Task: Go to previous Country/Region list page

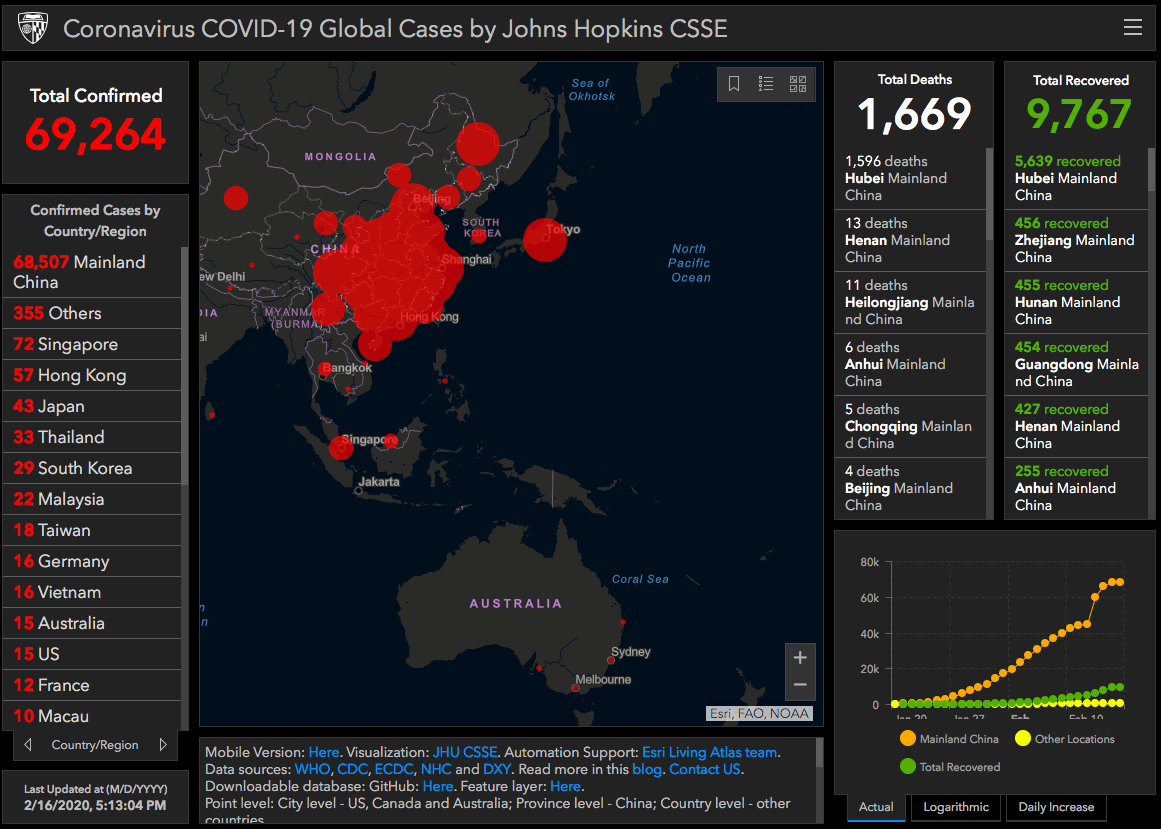Action: tap(28, 745)
